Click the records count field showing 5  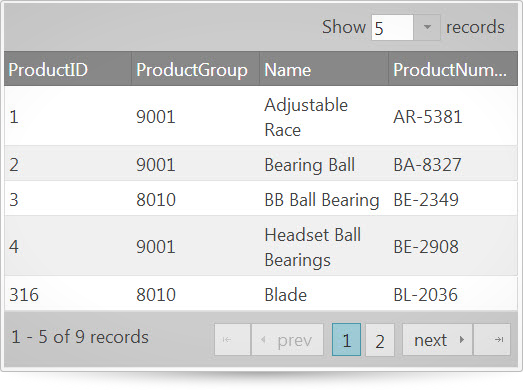click(x=392, y=27)
